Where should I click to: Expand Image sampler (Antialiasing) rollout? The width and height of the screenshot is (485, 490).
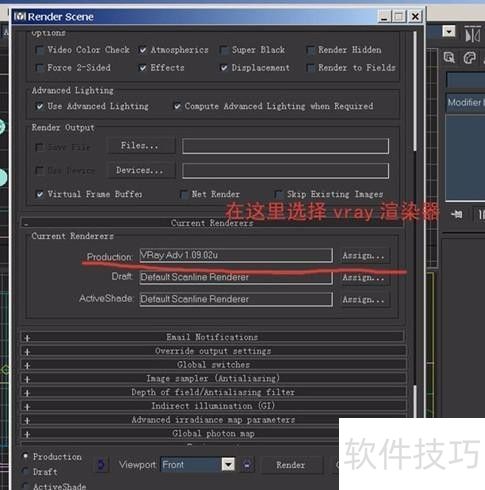pos(213,379)
